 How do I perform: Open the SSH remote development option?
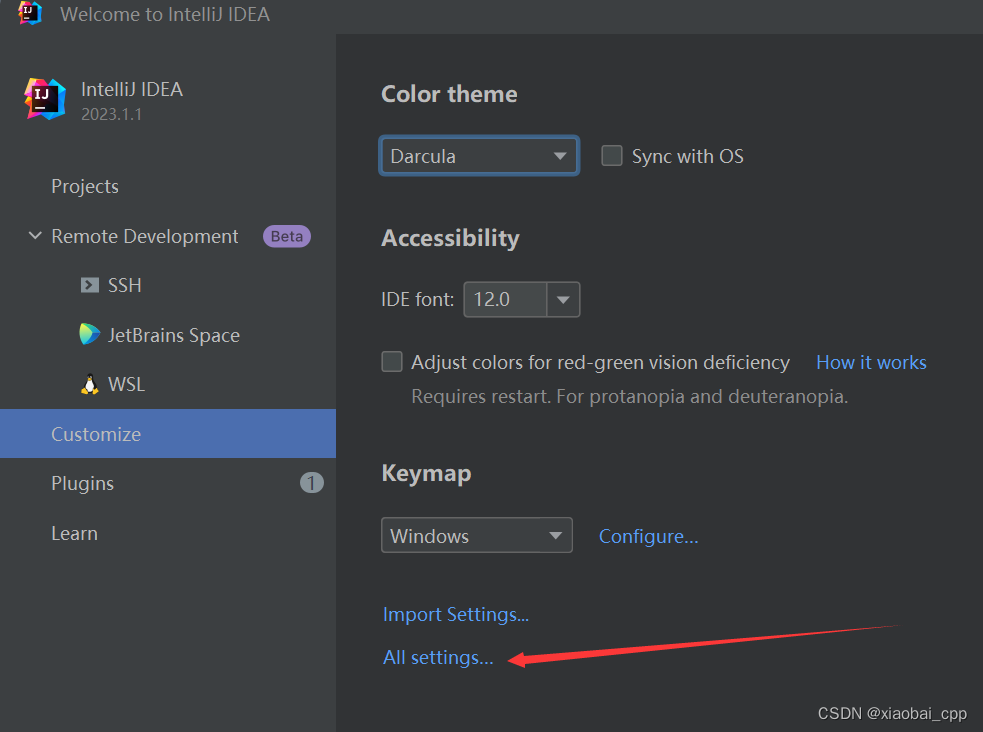125,285
